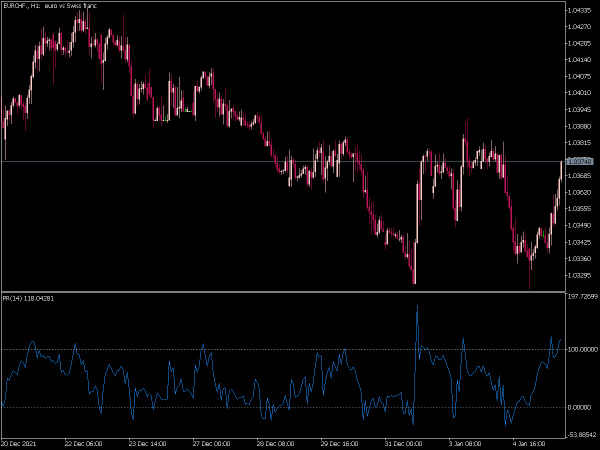The width and height of the screenshot is (600, 450).
Task: Click the 3 Jan 08:00 time label
Action: 465,444
